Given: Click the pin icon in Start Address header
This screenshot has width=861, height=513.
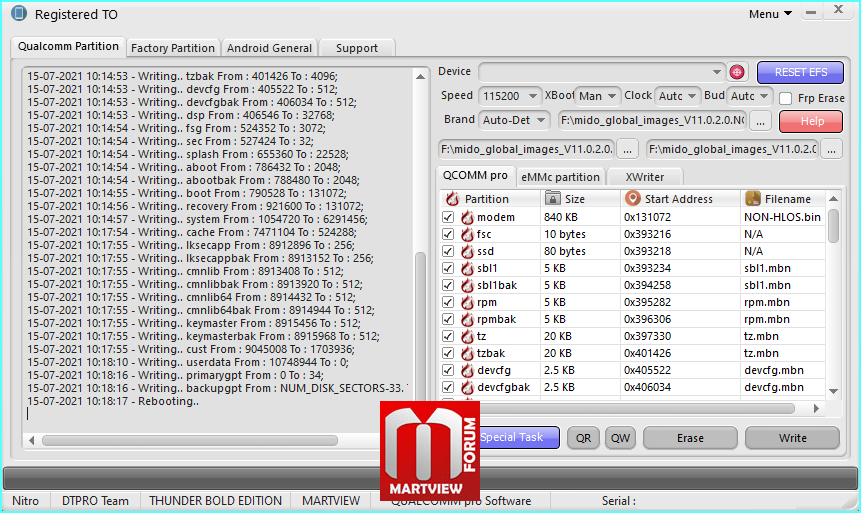Looking at the screenshot, I should 633,198.
